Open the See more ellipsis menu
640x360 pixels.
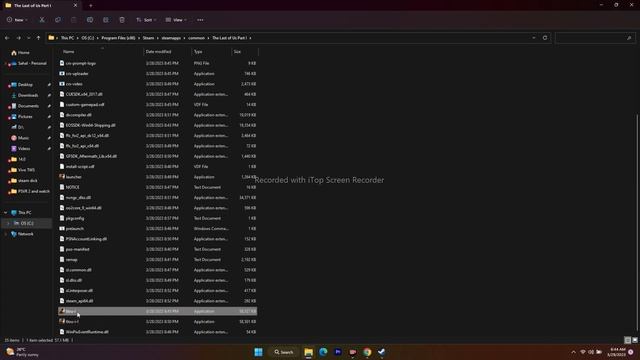coord(200,20)
